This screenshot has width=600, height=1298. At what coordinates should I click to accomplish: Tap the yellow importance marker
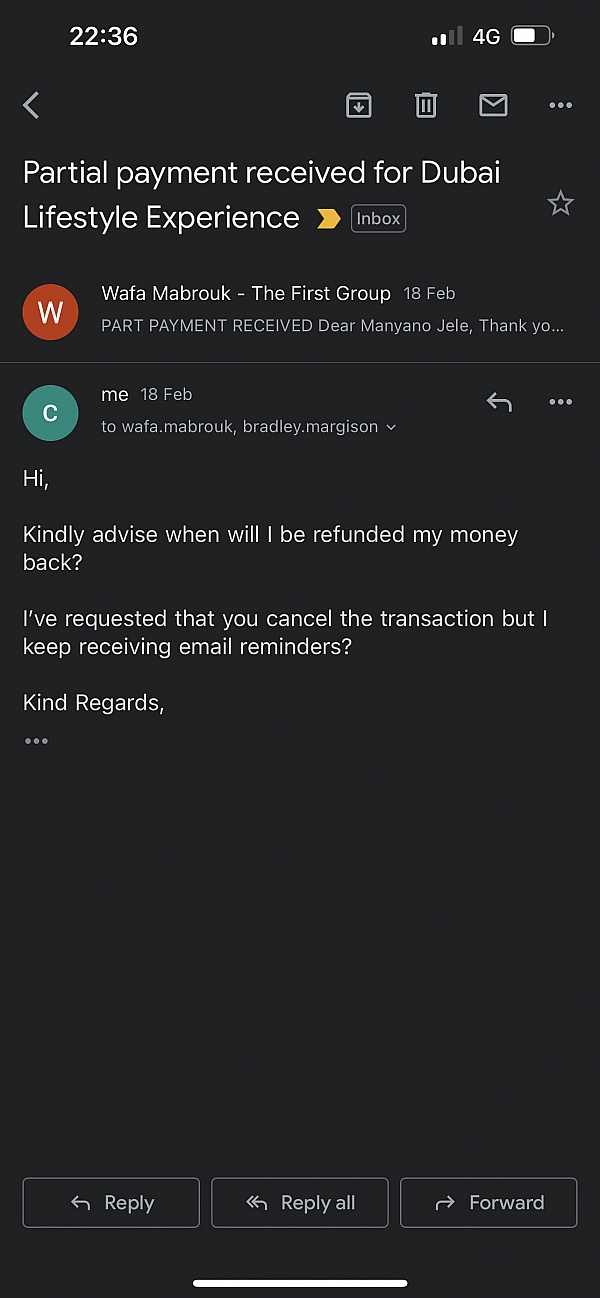pyautogui.click(x=328, y=219)
